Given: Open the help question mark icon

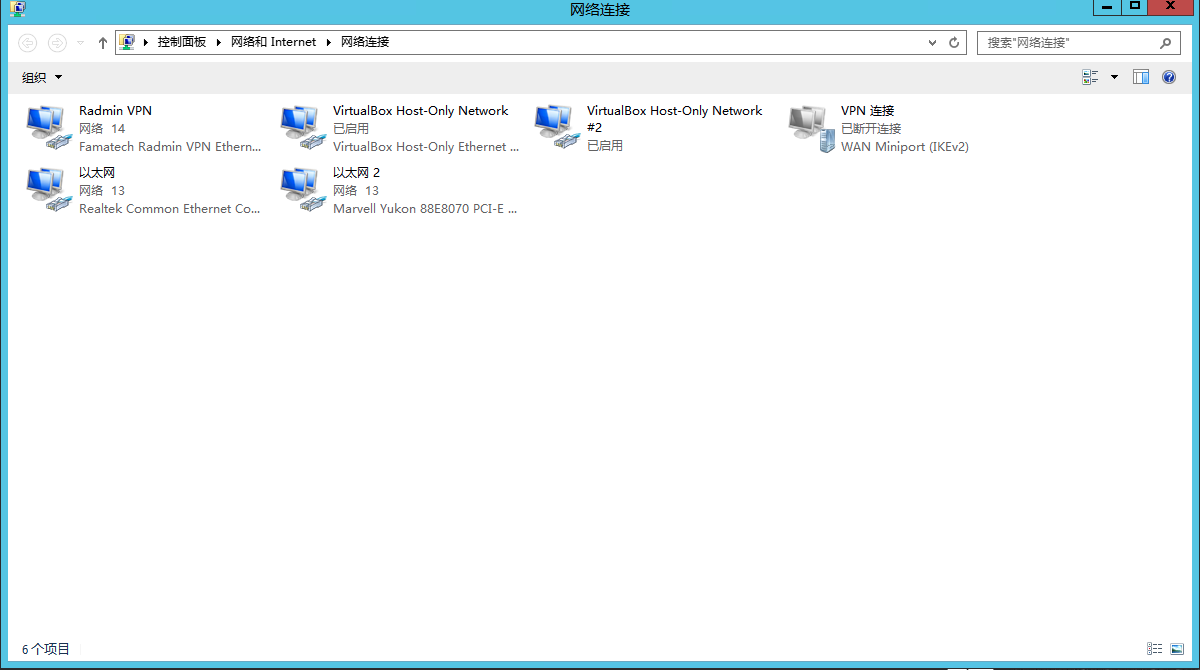Looking at the screenshot, I should [x=1168, y=77].
